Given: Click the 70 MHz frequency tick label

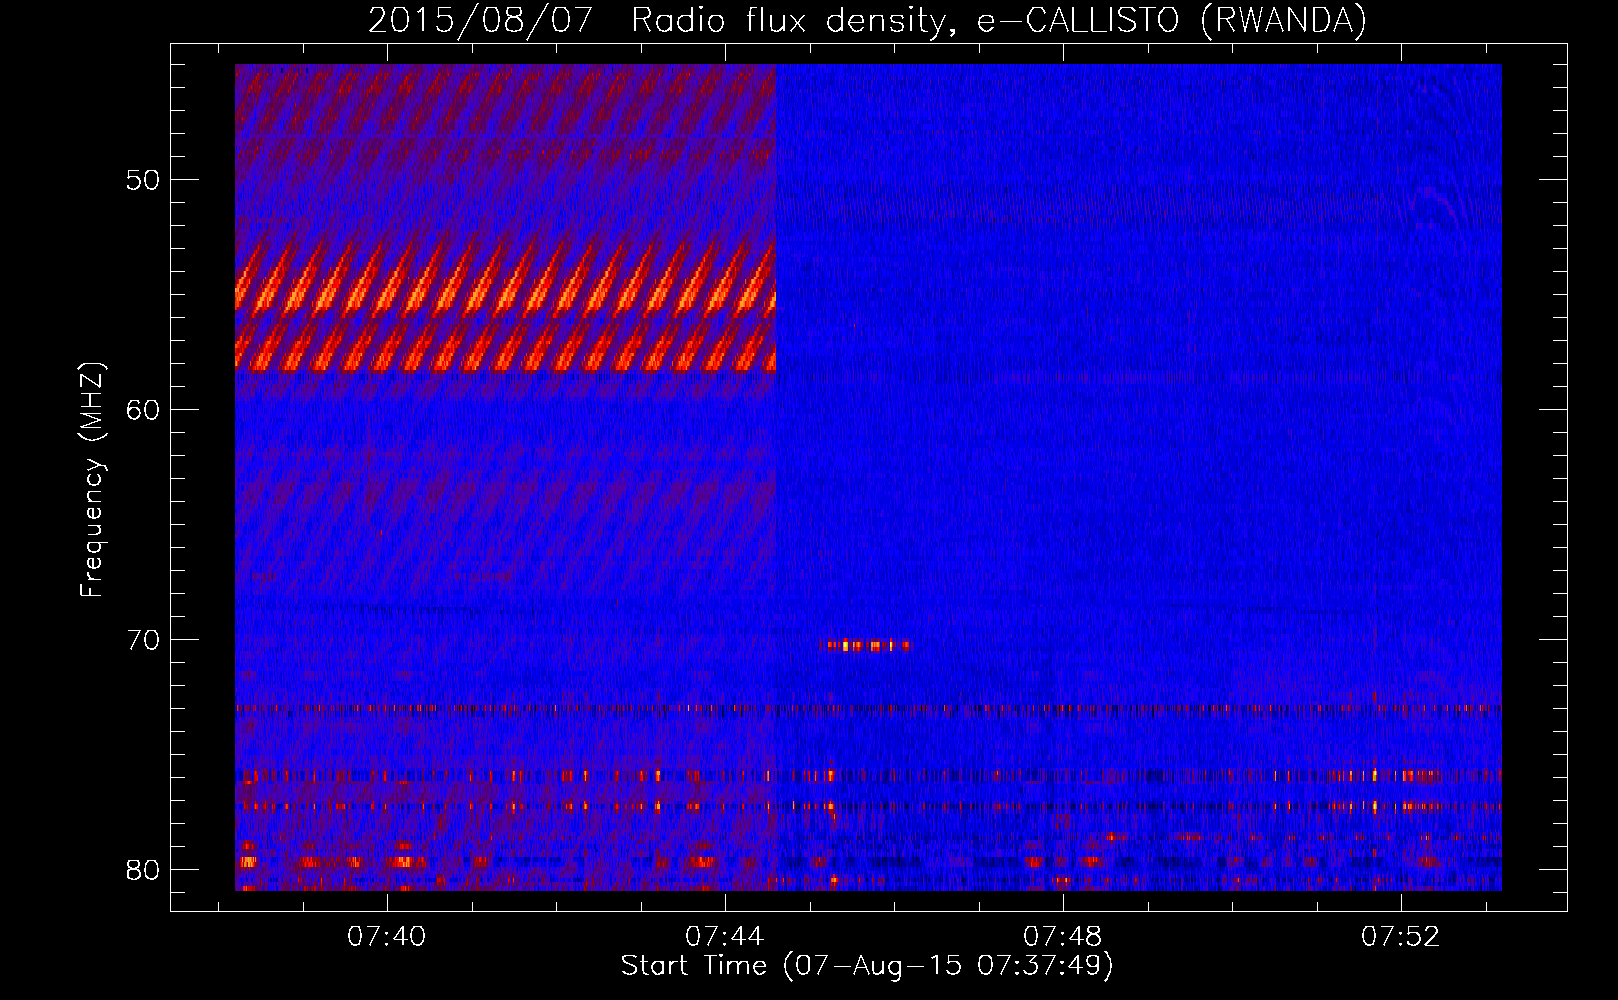Looking at the screenshot, I should point(143,640).
